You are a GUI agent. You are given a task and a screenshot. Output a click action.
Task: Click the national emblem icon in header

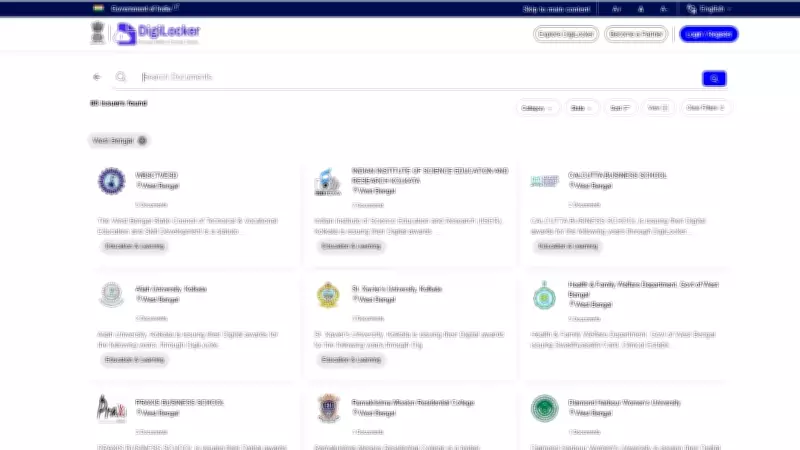point(97,33)
